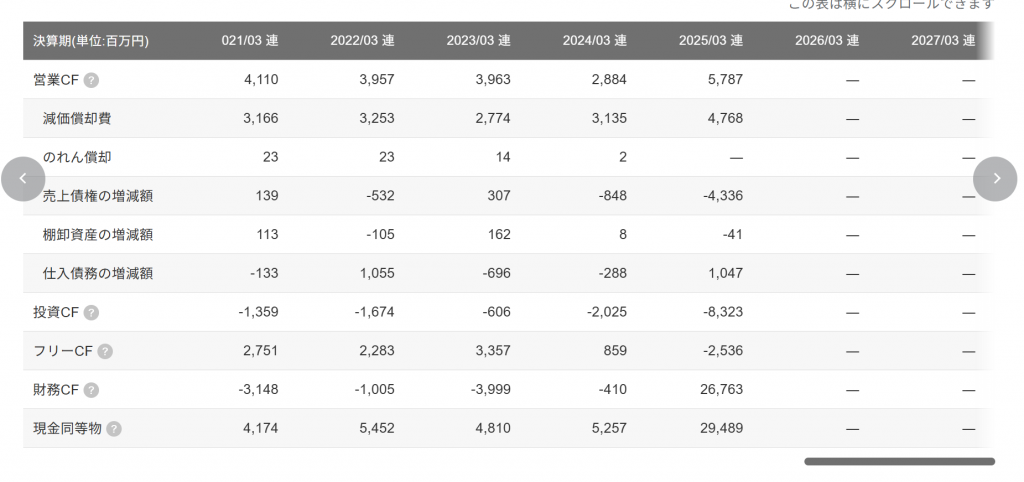Select the 2026/03 連 column header
The height and width of the screenshot is (482, 1024).
(x=826, y=41)
